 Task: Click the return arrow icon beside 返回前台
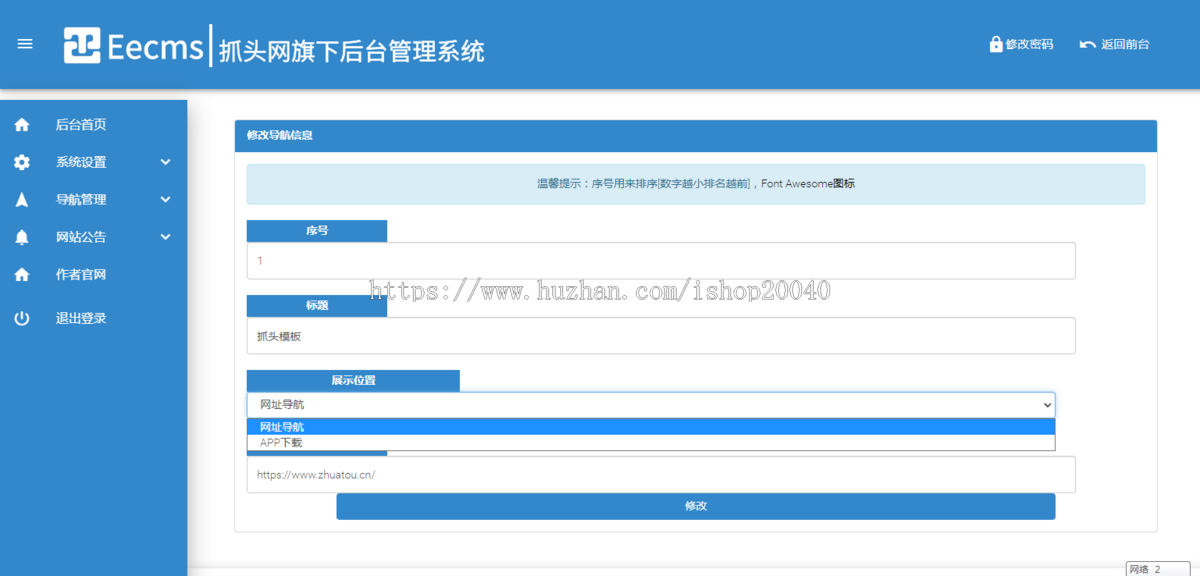pos(1088,45)
